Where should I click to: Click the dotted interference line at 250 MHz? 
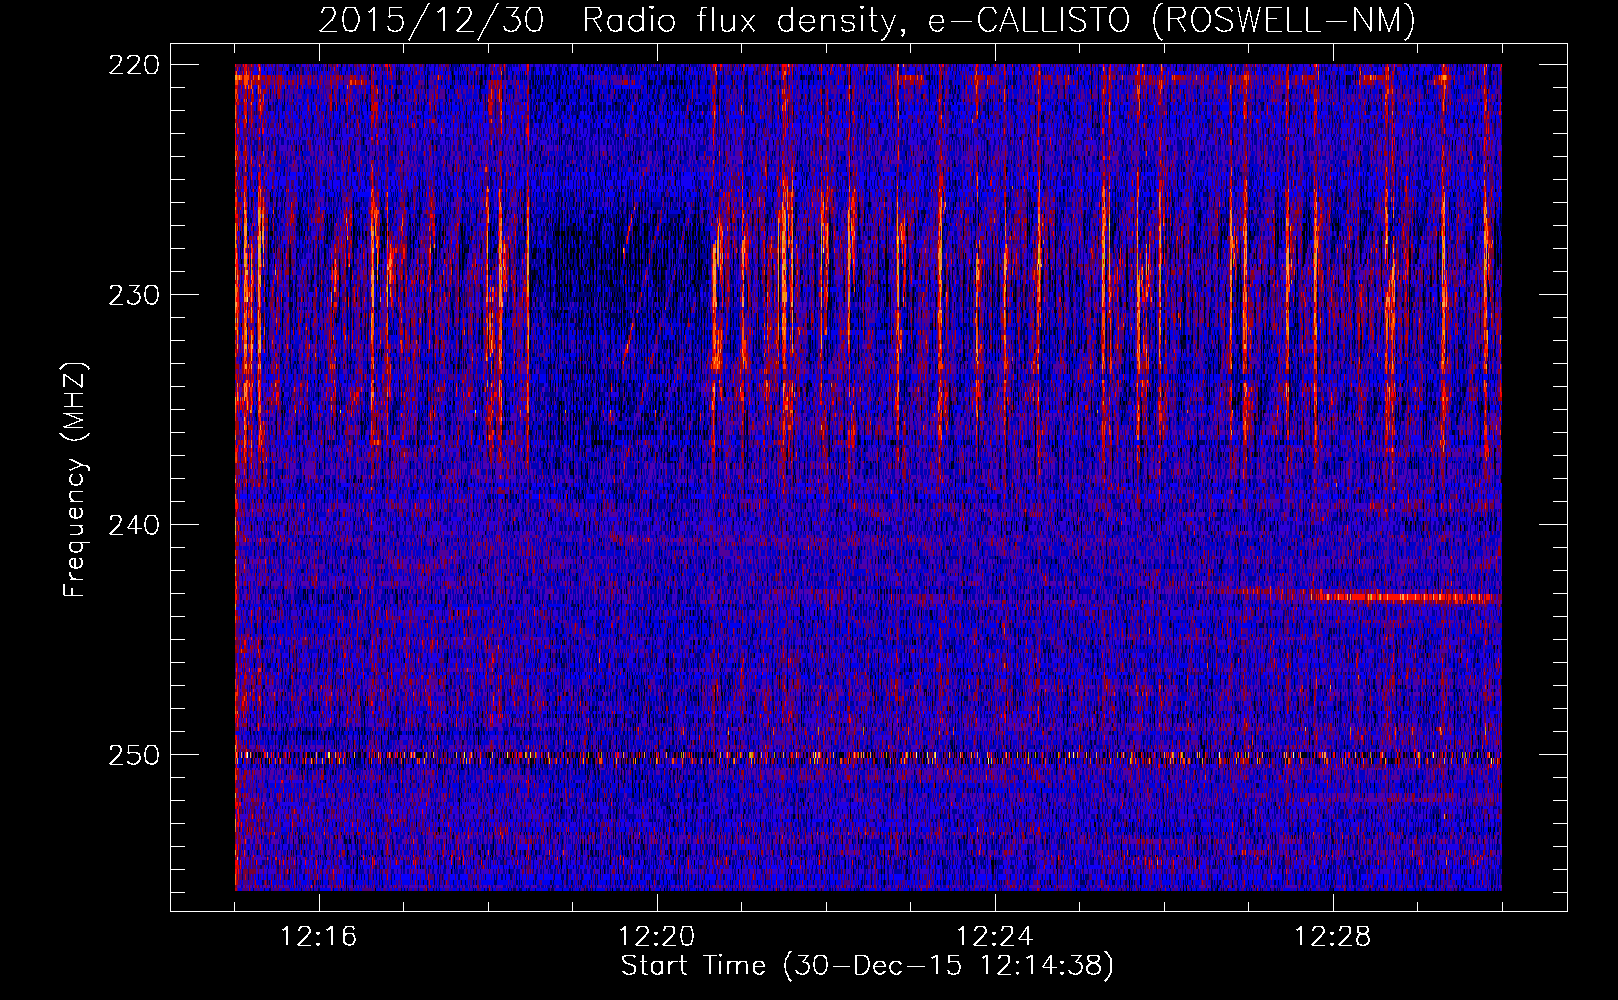pyautogui.click(x=868, y=757)
